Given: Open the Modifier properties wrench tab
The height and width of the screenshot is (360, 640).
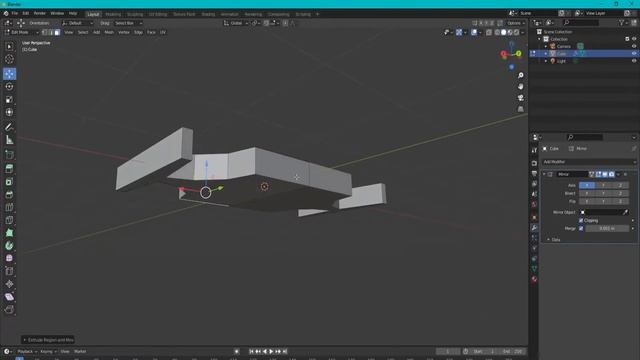Looking at the screenshot, I should (x=534, y=228).
